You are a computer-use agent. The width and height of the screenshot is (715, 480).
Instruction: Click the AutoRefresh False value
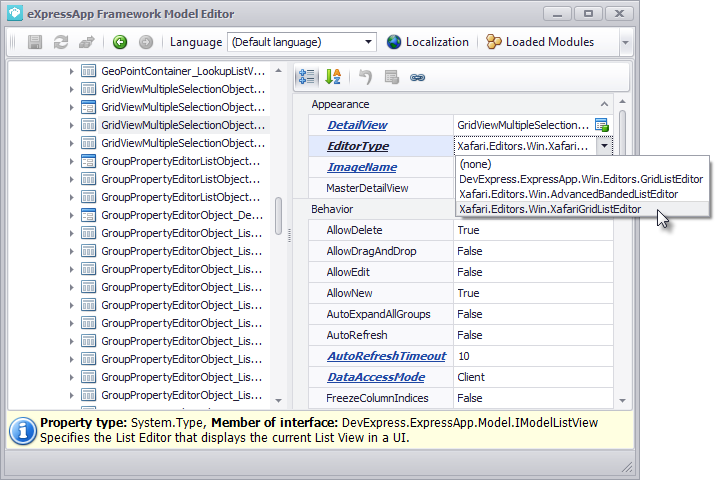click(x=533, y=335)
